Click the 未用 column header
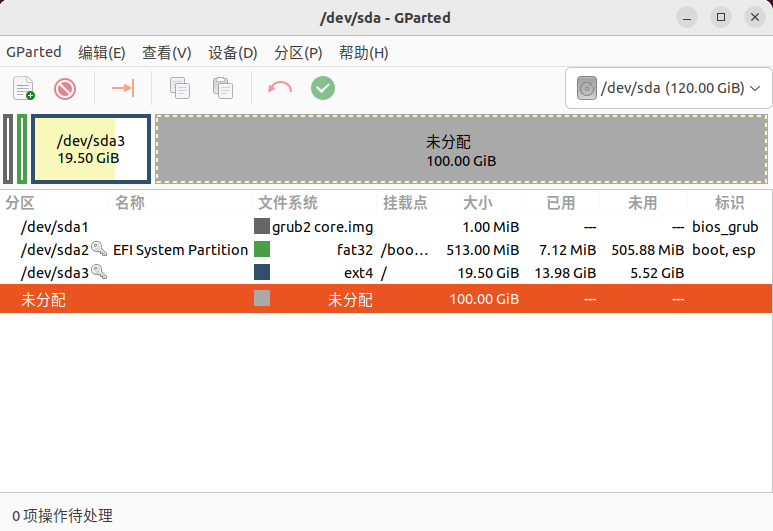 pos(642,203)
